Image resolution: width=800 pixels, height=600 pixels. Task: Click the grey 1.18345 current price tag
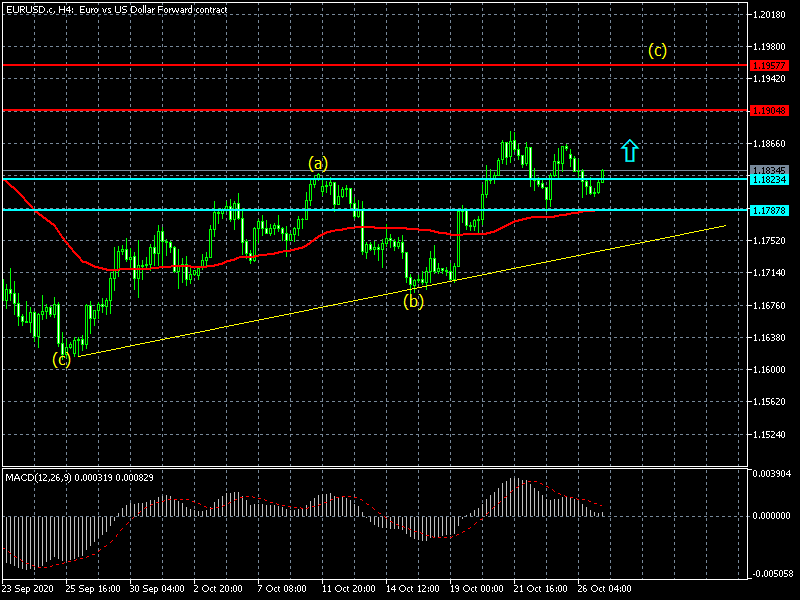coord(772,170)
